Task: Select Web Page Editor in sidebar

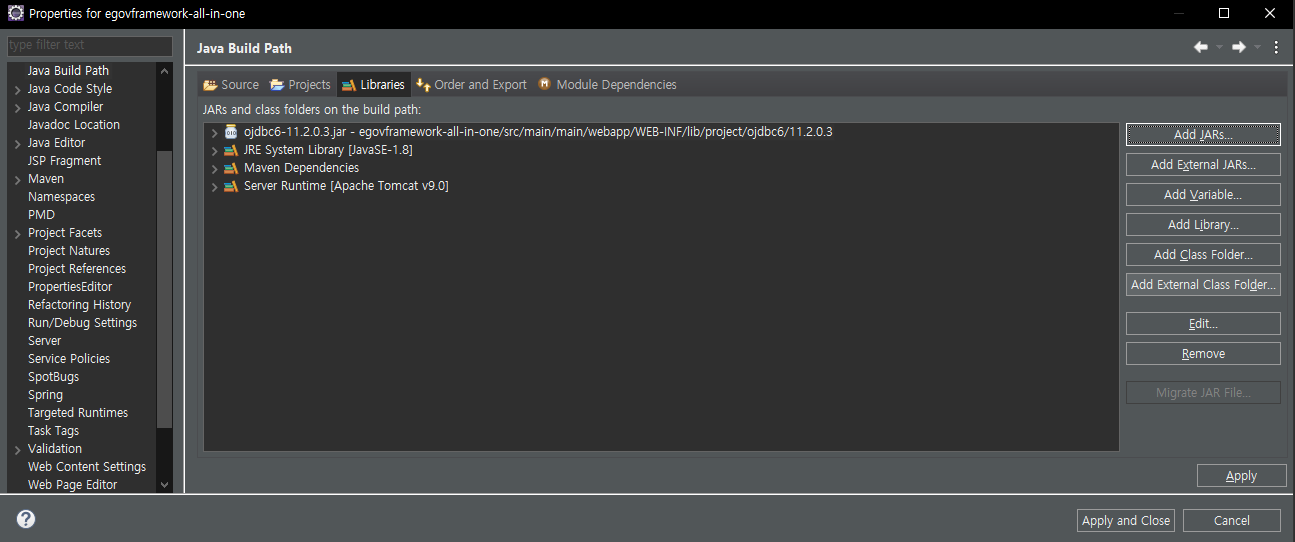Action: (x=72, y=485)
